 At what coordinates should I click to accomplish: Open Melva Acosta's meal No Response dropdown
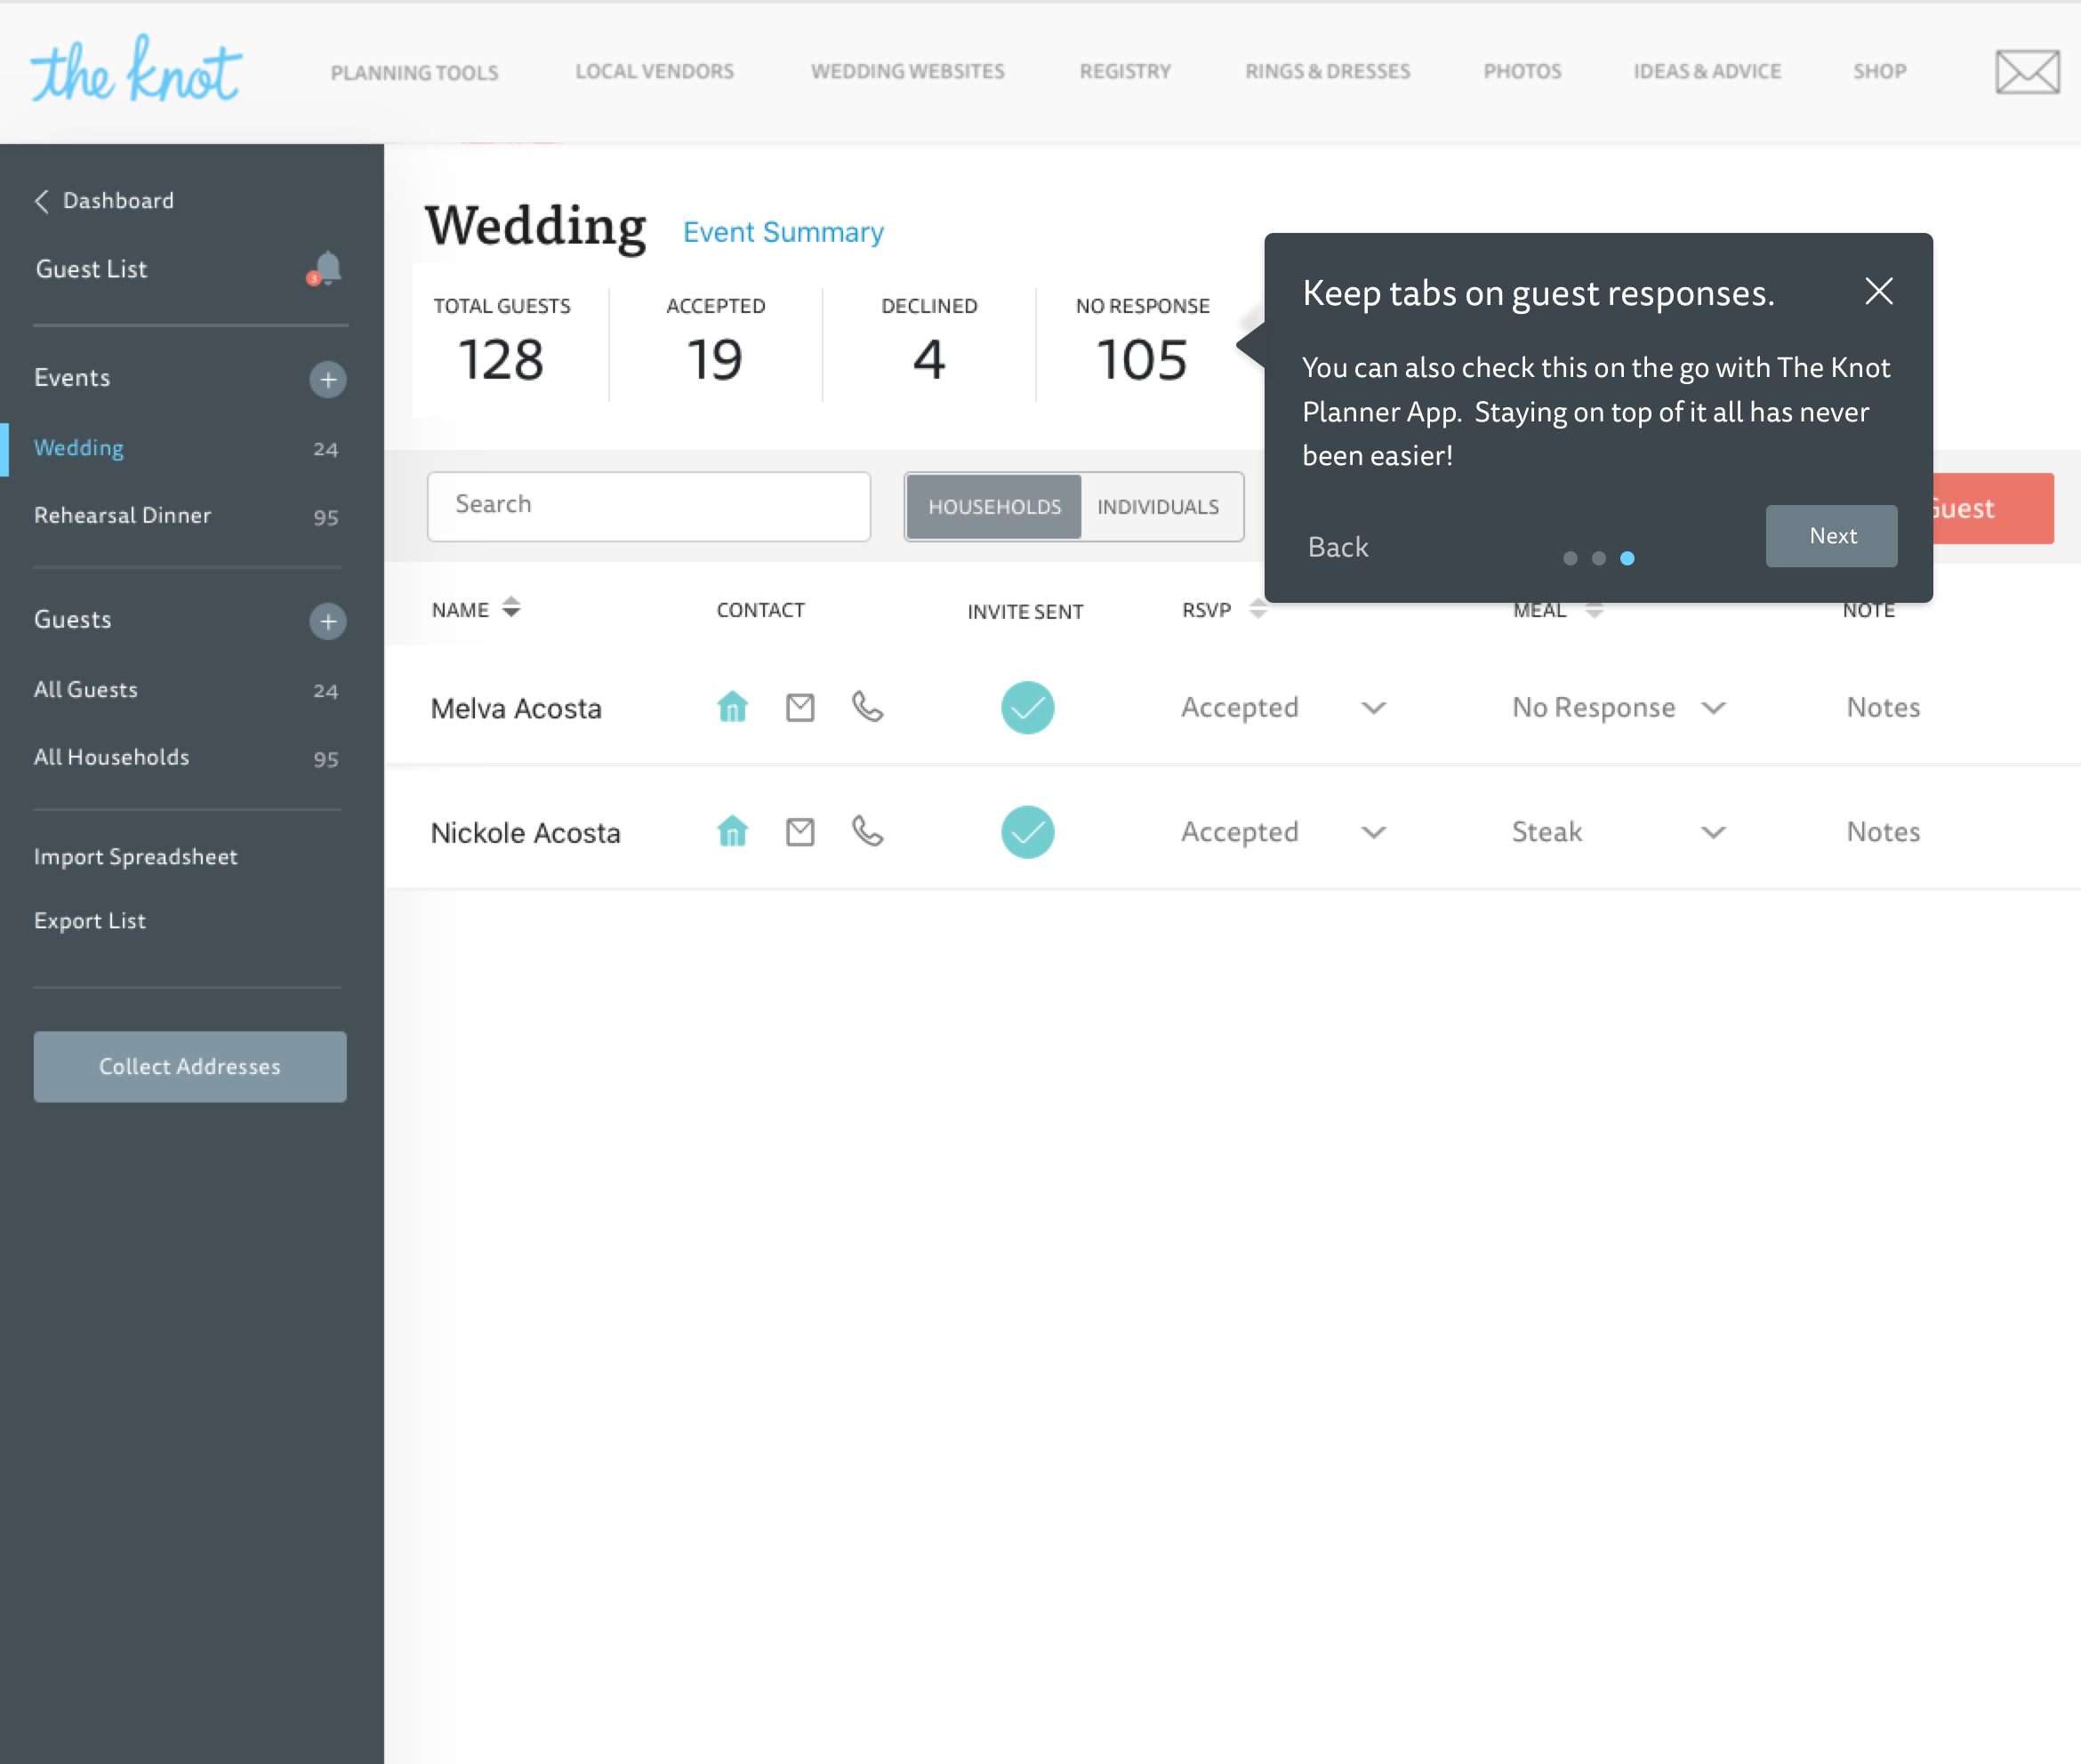coord(1712,708)
